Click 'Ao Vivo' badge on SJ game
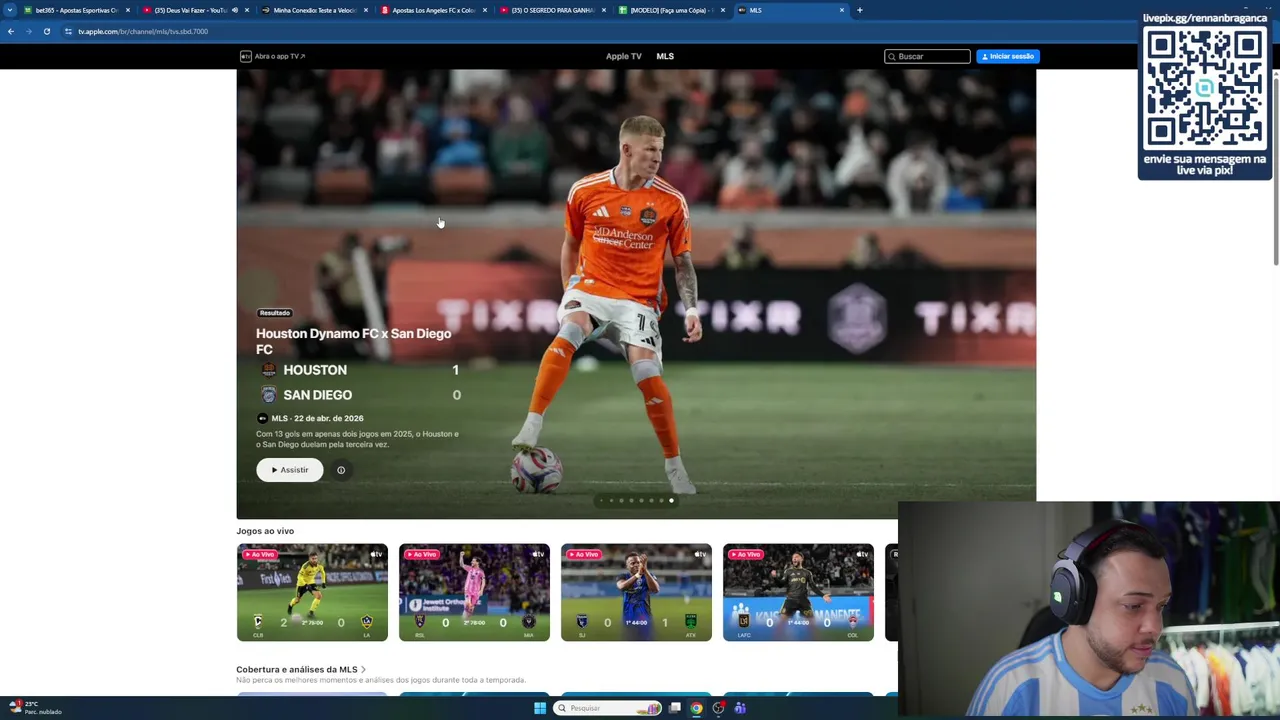The width and height of the screenshot is (1280, 720). [584, 554]
